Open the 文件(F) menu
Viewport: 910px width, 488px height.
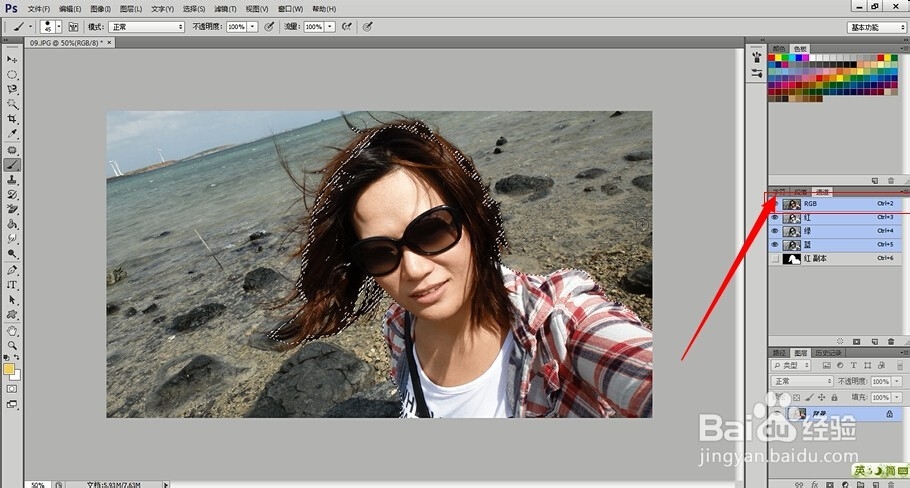tap(38, 9)
